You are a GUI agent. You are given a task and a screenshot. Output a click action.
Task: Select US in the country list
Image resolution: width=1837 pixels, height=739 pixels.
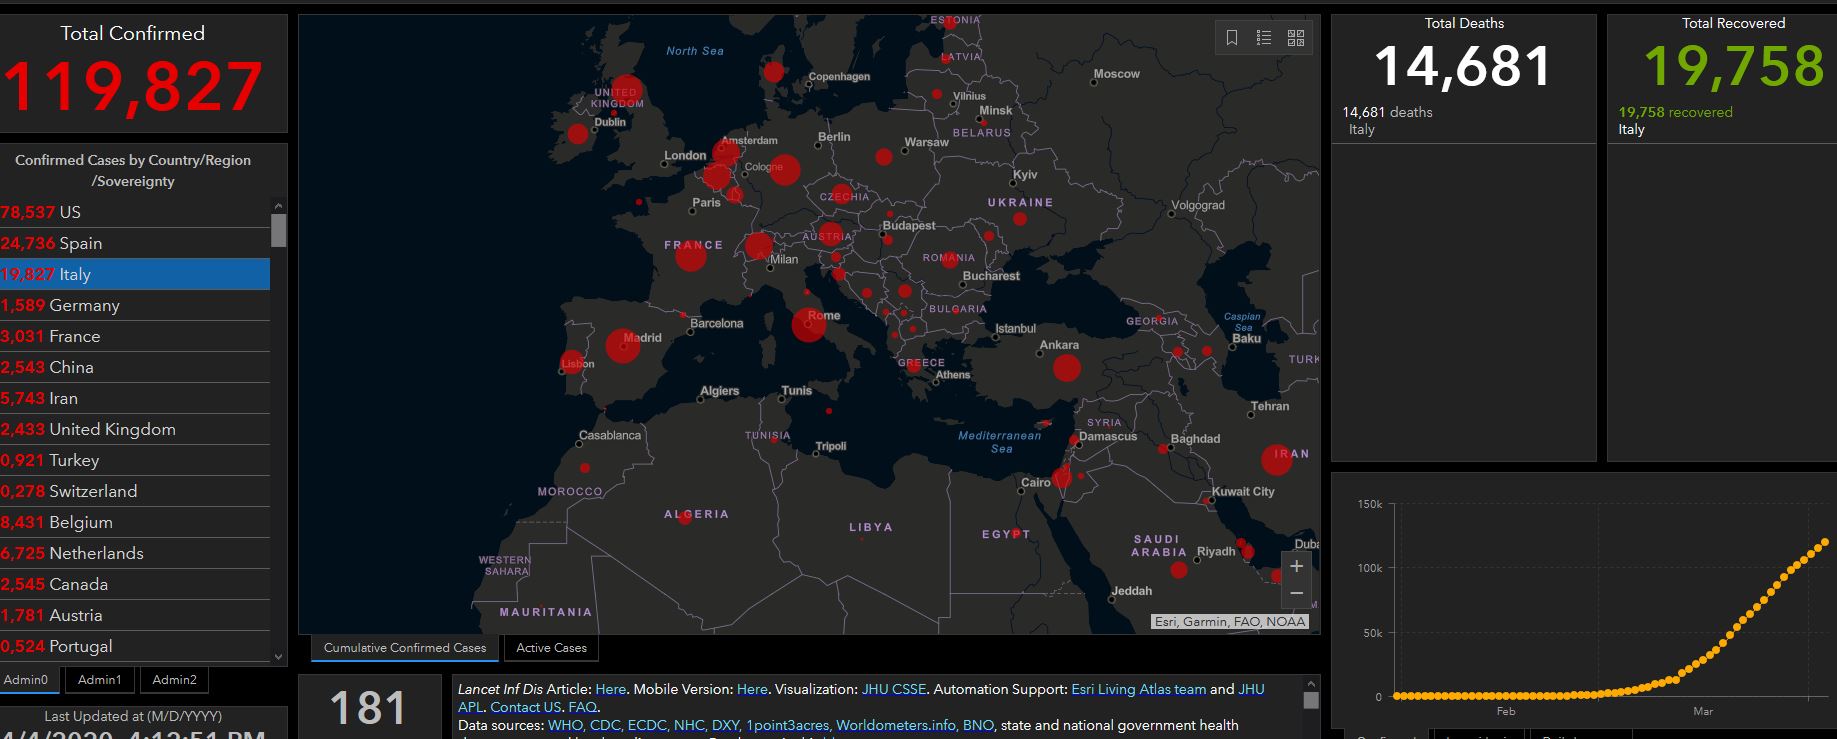pyautogui.click(x=135, y=212)
